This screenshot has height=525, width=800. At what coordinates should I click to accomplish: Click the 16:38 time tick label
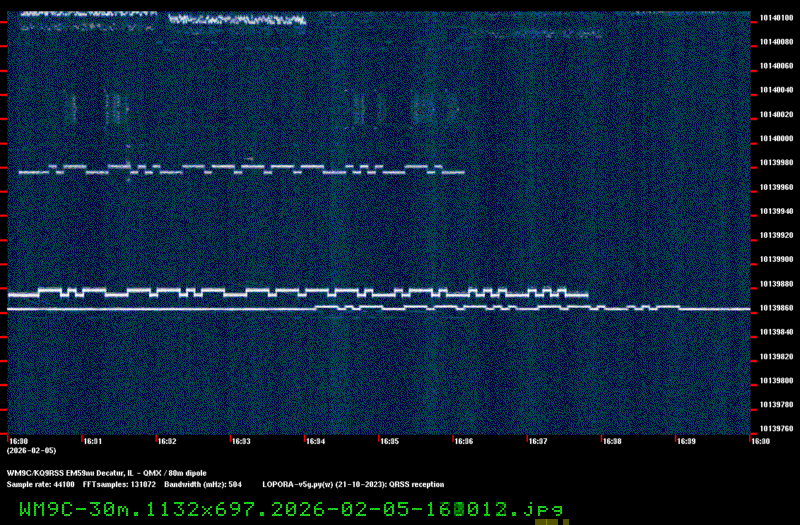[611, 441]
